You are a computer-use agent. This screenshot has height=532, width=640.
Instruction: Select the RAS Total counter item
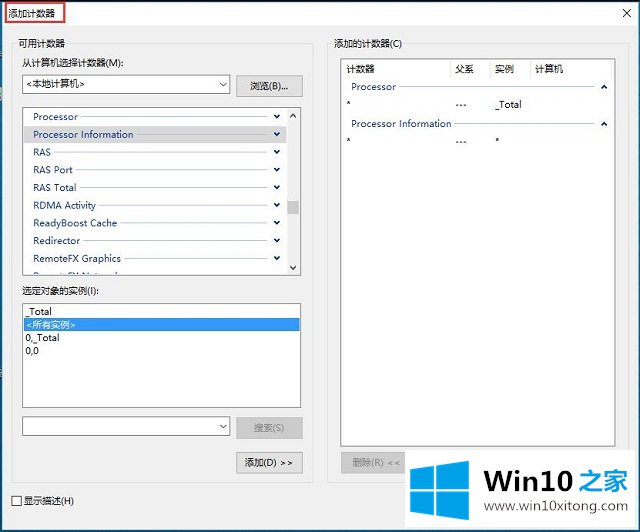54,188
